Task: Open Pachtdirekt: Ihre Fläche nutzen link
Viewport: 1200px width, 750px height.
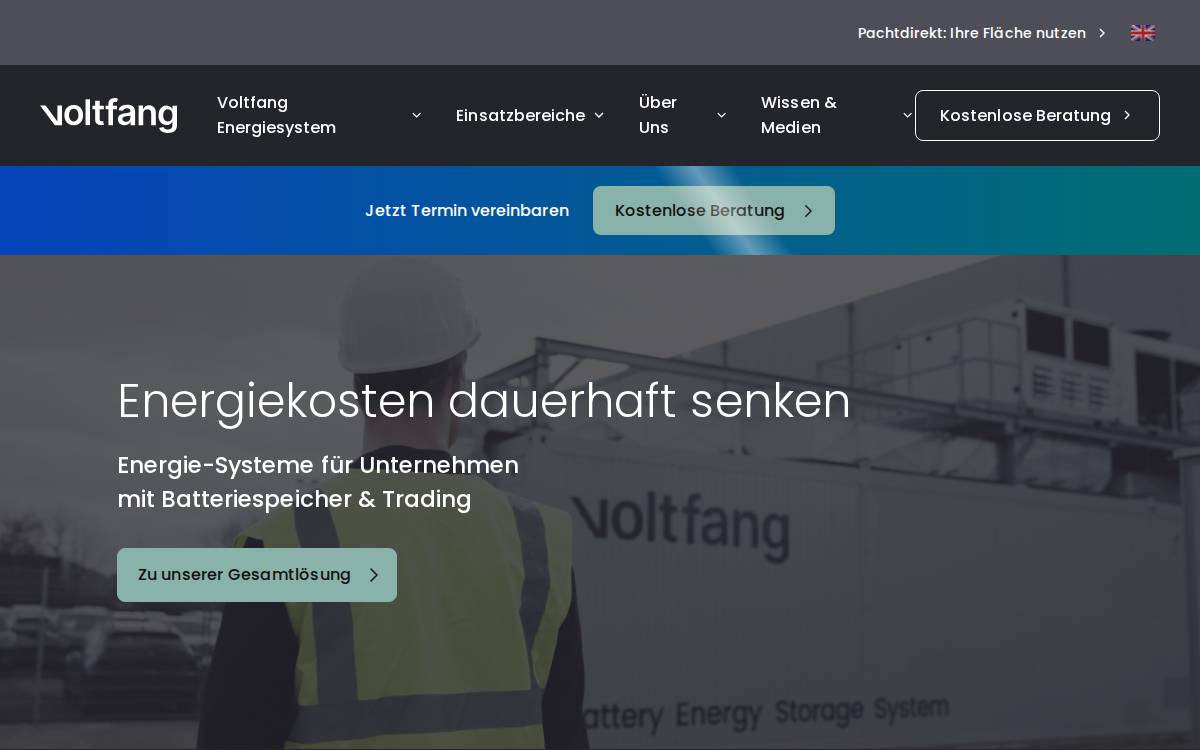Action: (971, 33)
